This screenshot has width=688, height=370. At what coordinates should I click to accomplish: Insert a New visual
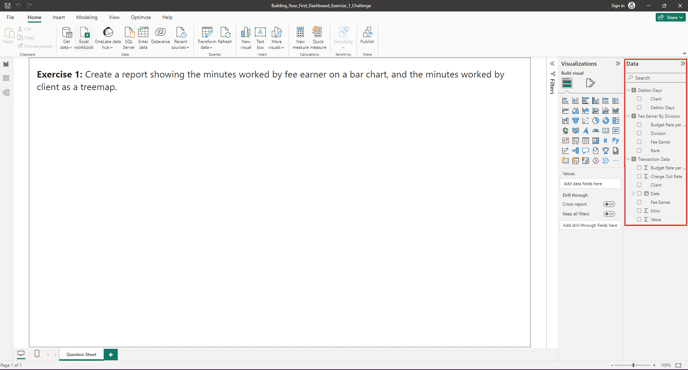pyautogui.click(x=246, y=38)
